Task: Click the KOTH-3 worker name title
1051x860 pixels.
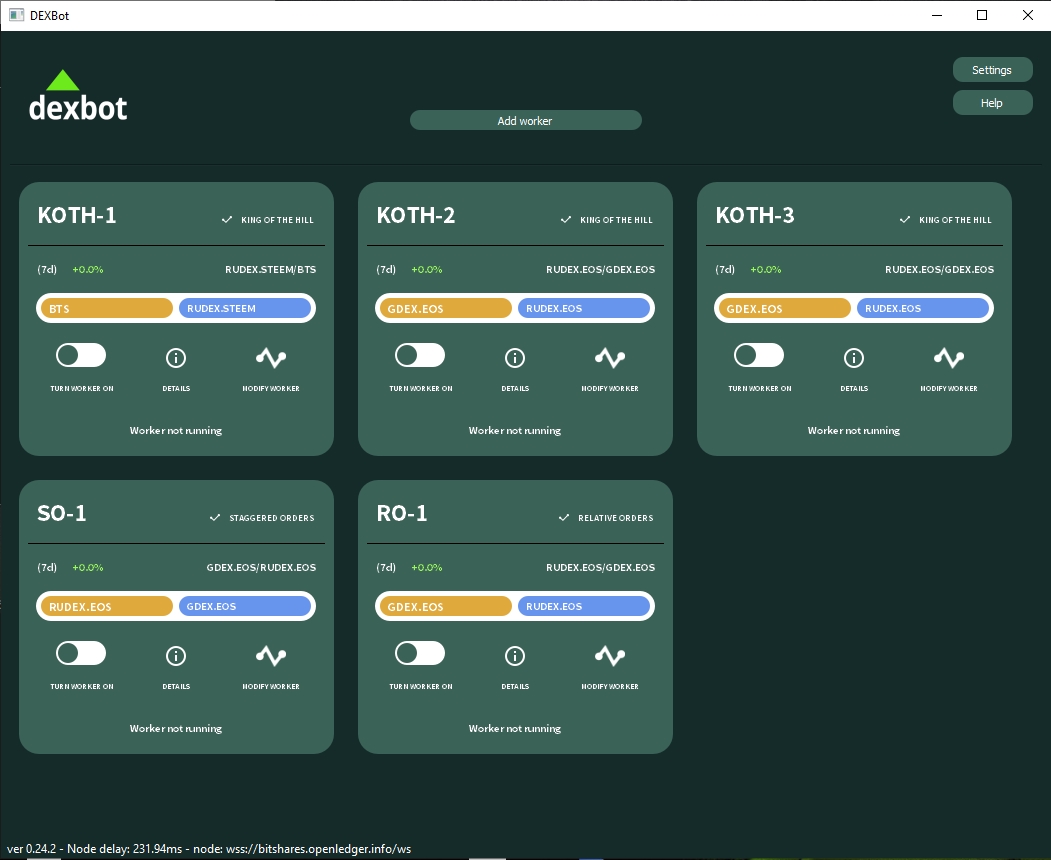Action: [755, 215]
